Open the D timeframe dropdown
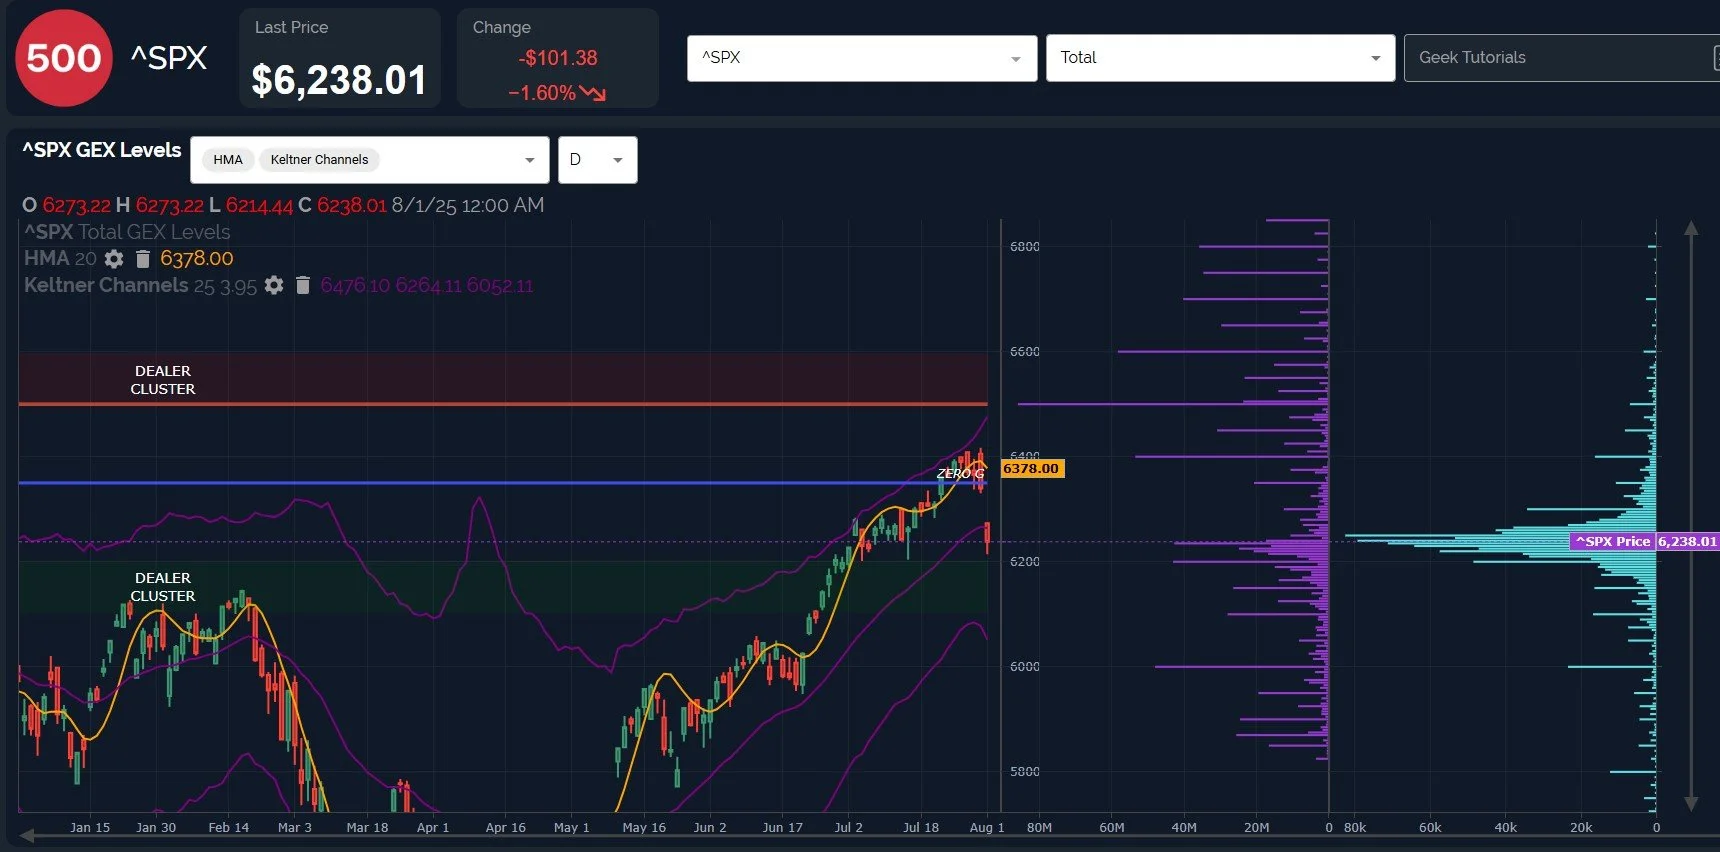This screenshot has width=1720, height=852. pos(597,160)
